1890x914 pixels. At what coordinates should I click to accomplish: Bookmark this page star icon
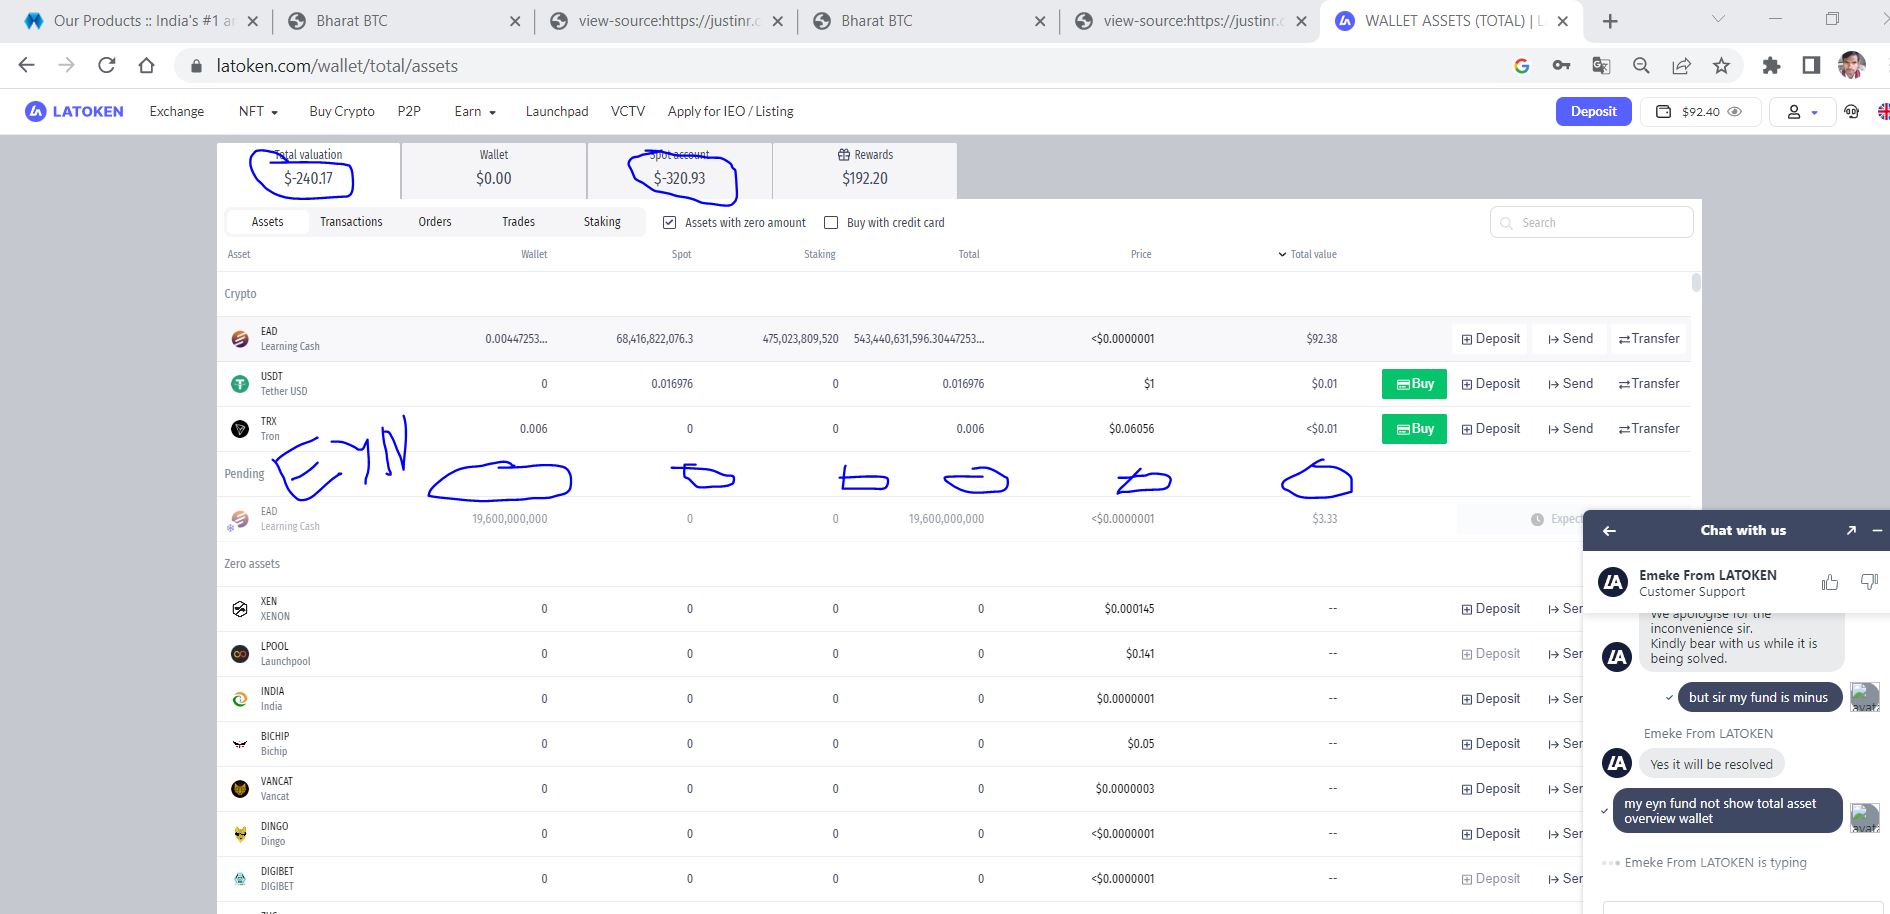1721,66
